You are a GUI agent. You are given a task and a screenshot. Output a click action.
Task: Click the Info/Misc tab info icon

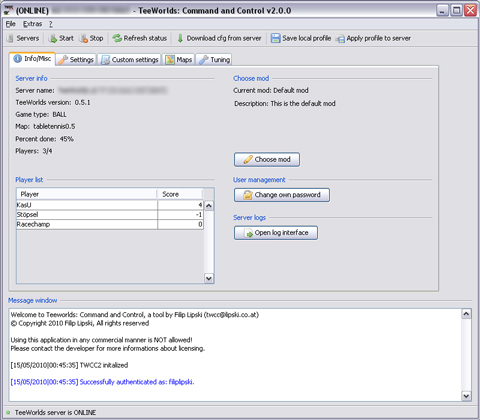(x=17, y=59)
